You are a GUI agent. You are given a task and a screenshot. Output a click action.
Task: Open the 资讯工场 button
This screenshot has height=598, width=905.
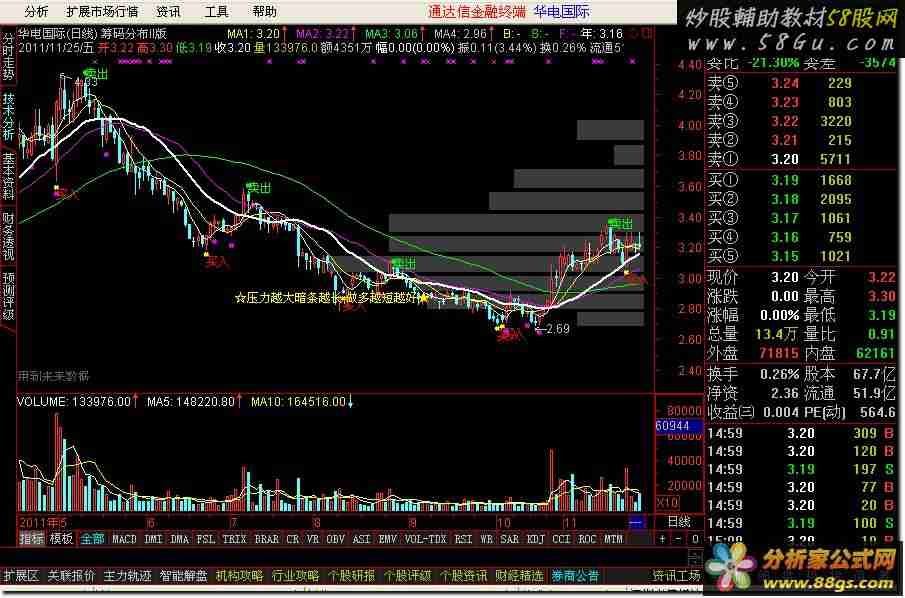tap(676, 575)
